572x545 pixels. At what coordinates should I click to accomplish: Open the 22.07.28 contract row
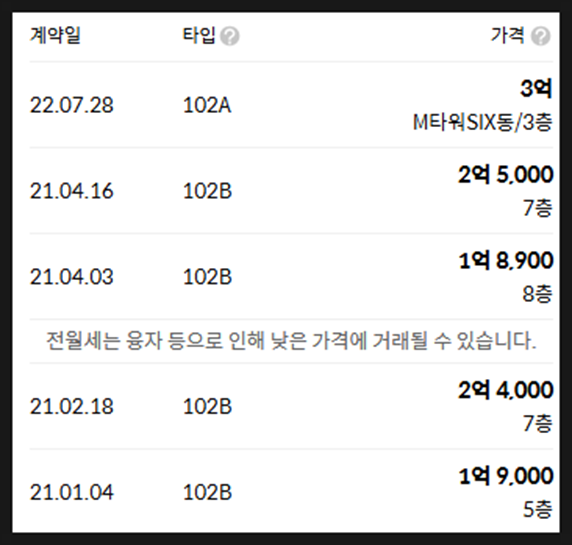tap(291, 105)
